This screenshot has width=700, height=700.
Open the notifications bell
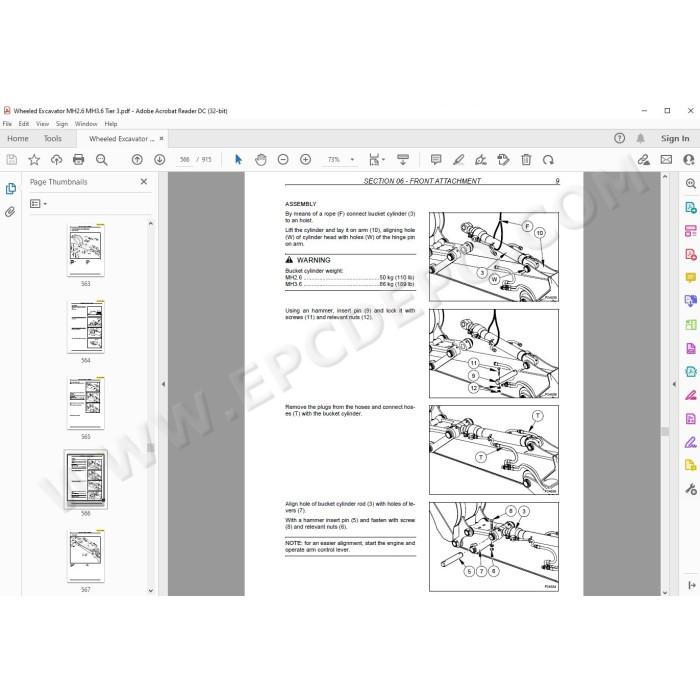(x=640, y=138)
